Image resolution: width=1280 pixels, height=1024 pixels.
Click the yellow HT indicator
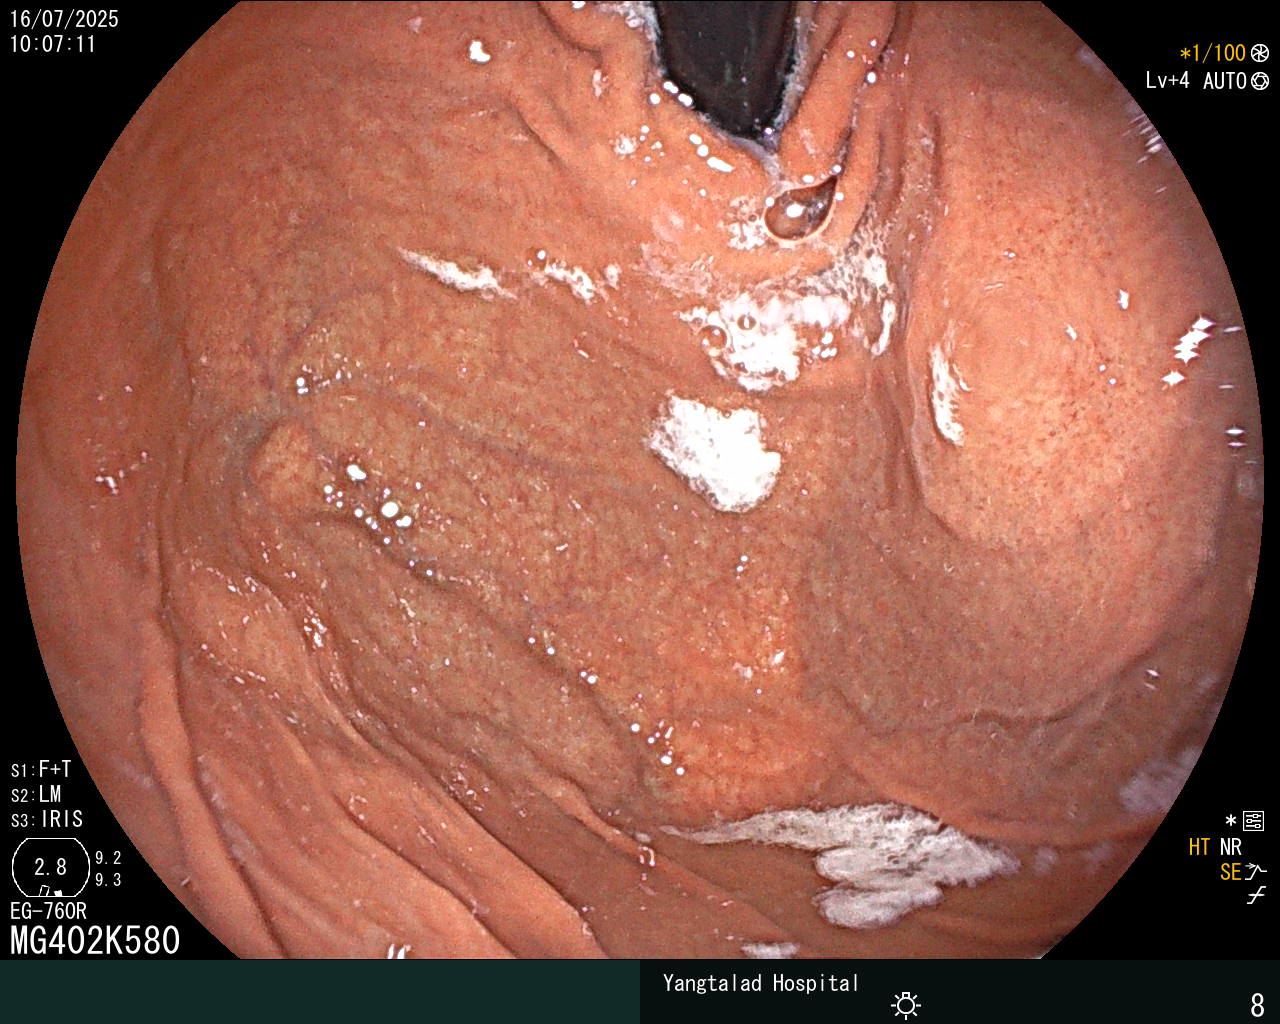pyautogui.click(x=1199, y=847)
